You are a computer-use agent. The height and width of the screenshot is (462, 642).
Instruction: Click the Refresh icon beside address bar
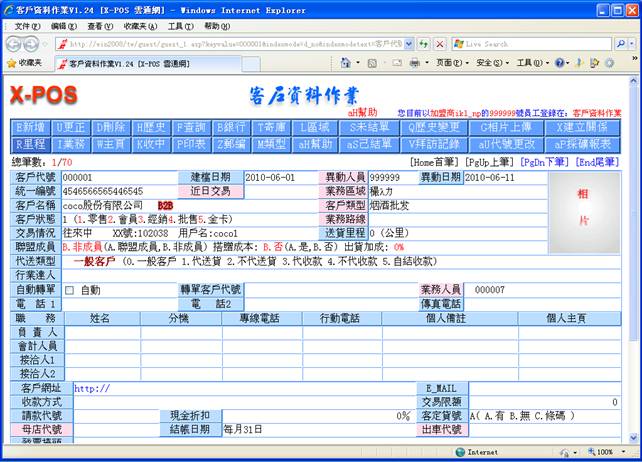pos(424,44)
